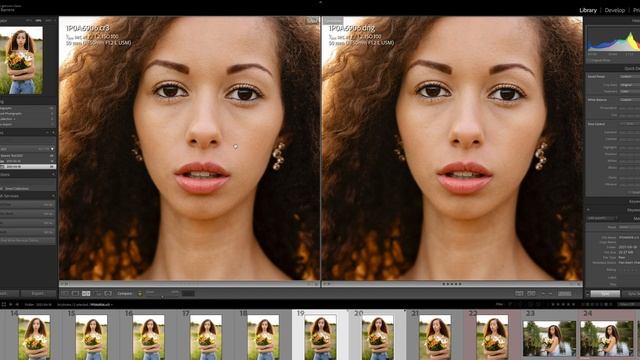Toggle the Link Focus lock icon

click(x=140, y=293)
